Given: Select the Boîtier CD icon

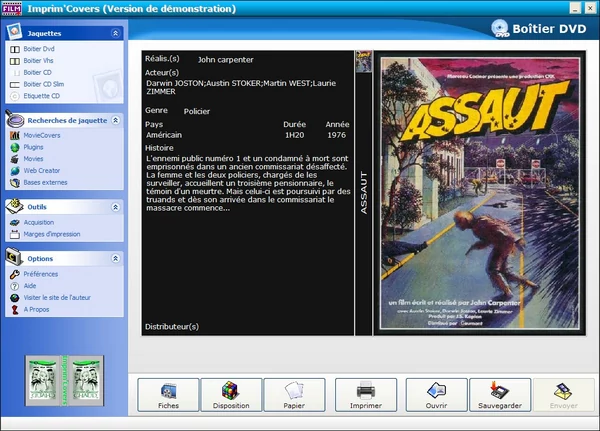Looking at the screenshot, I should (x=15, y=73).
